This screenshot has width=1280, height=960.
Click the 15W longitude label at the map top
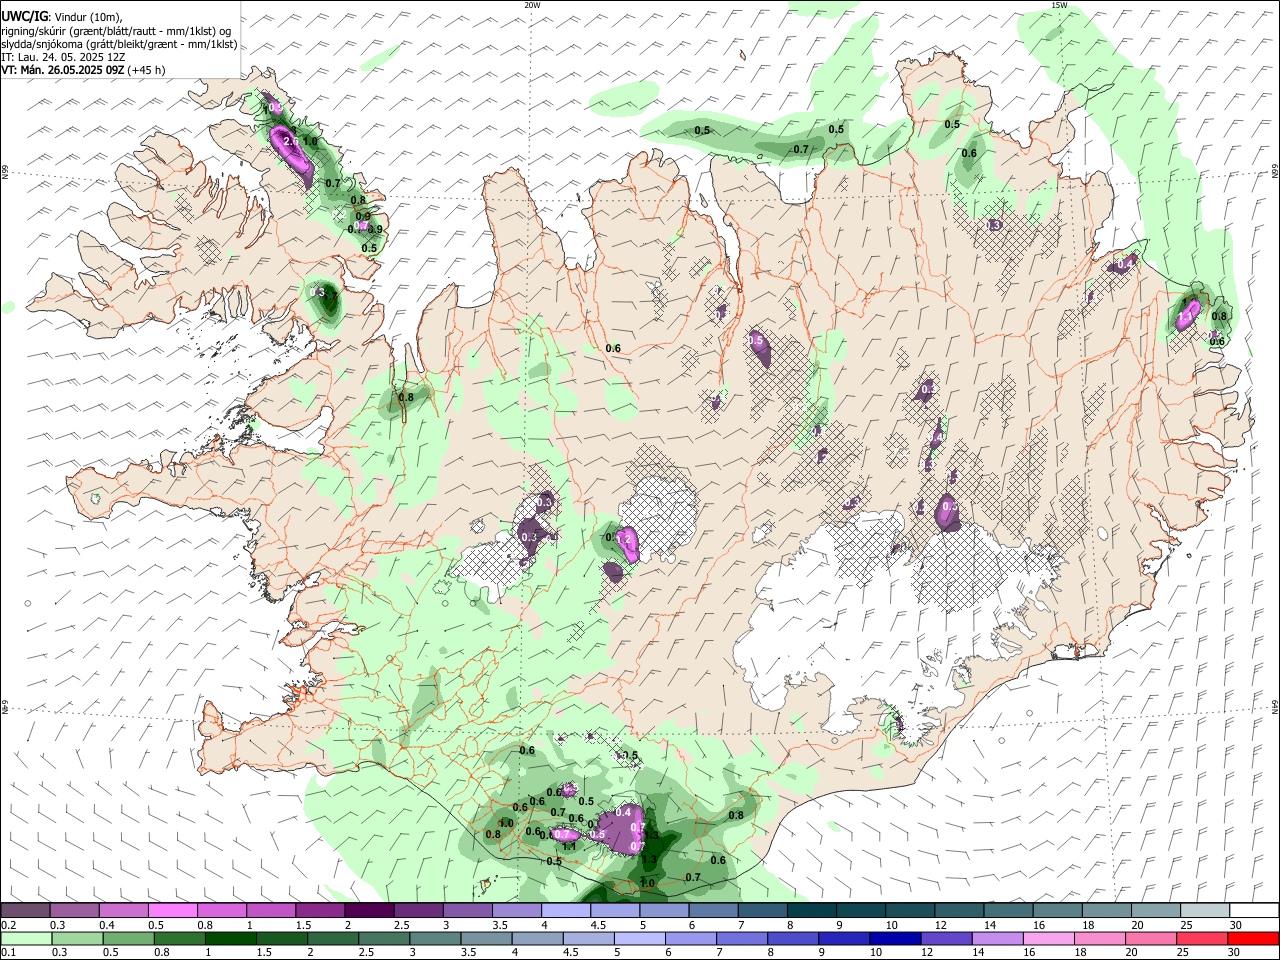1059,5
